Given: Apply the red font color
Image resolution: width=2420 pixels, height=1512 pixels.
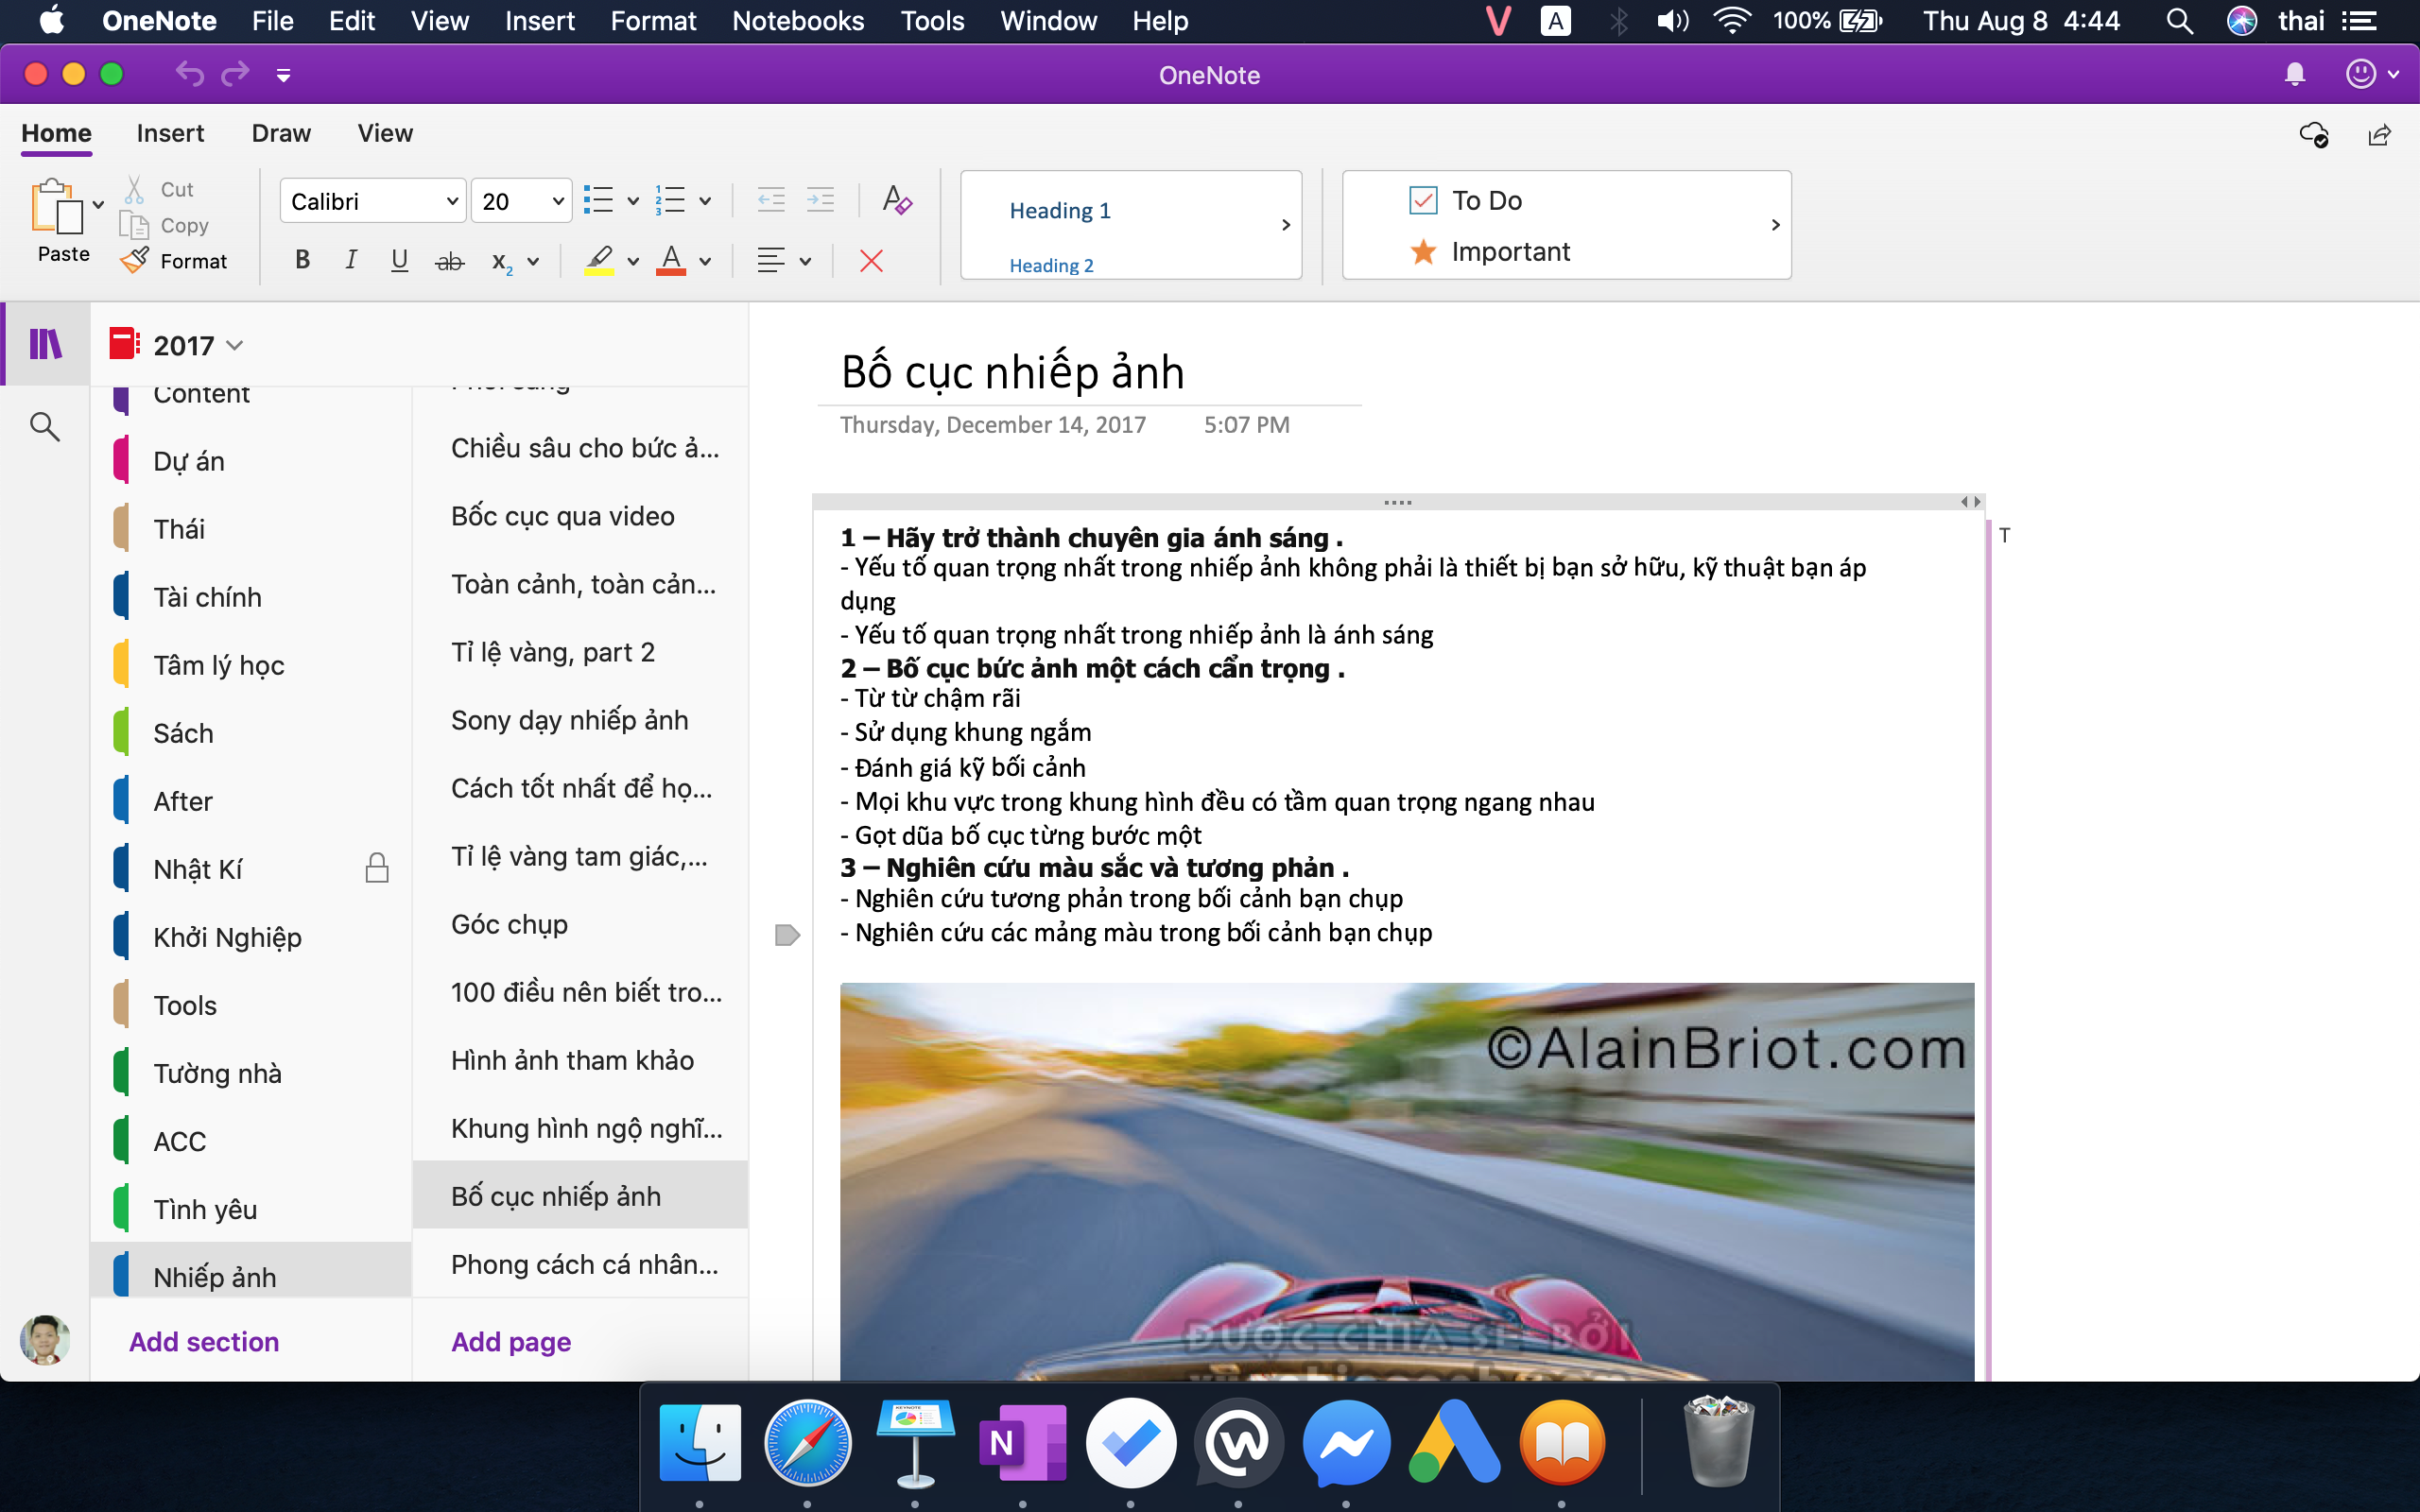Looking at the screenshot, I should [x=671, y=261].
